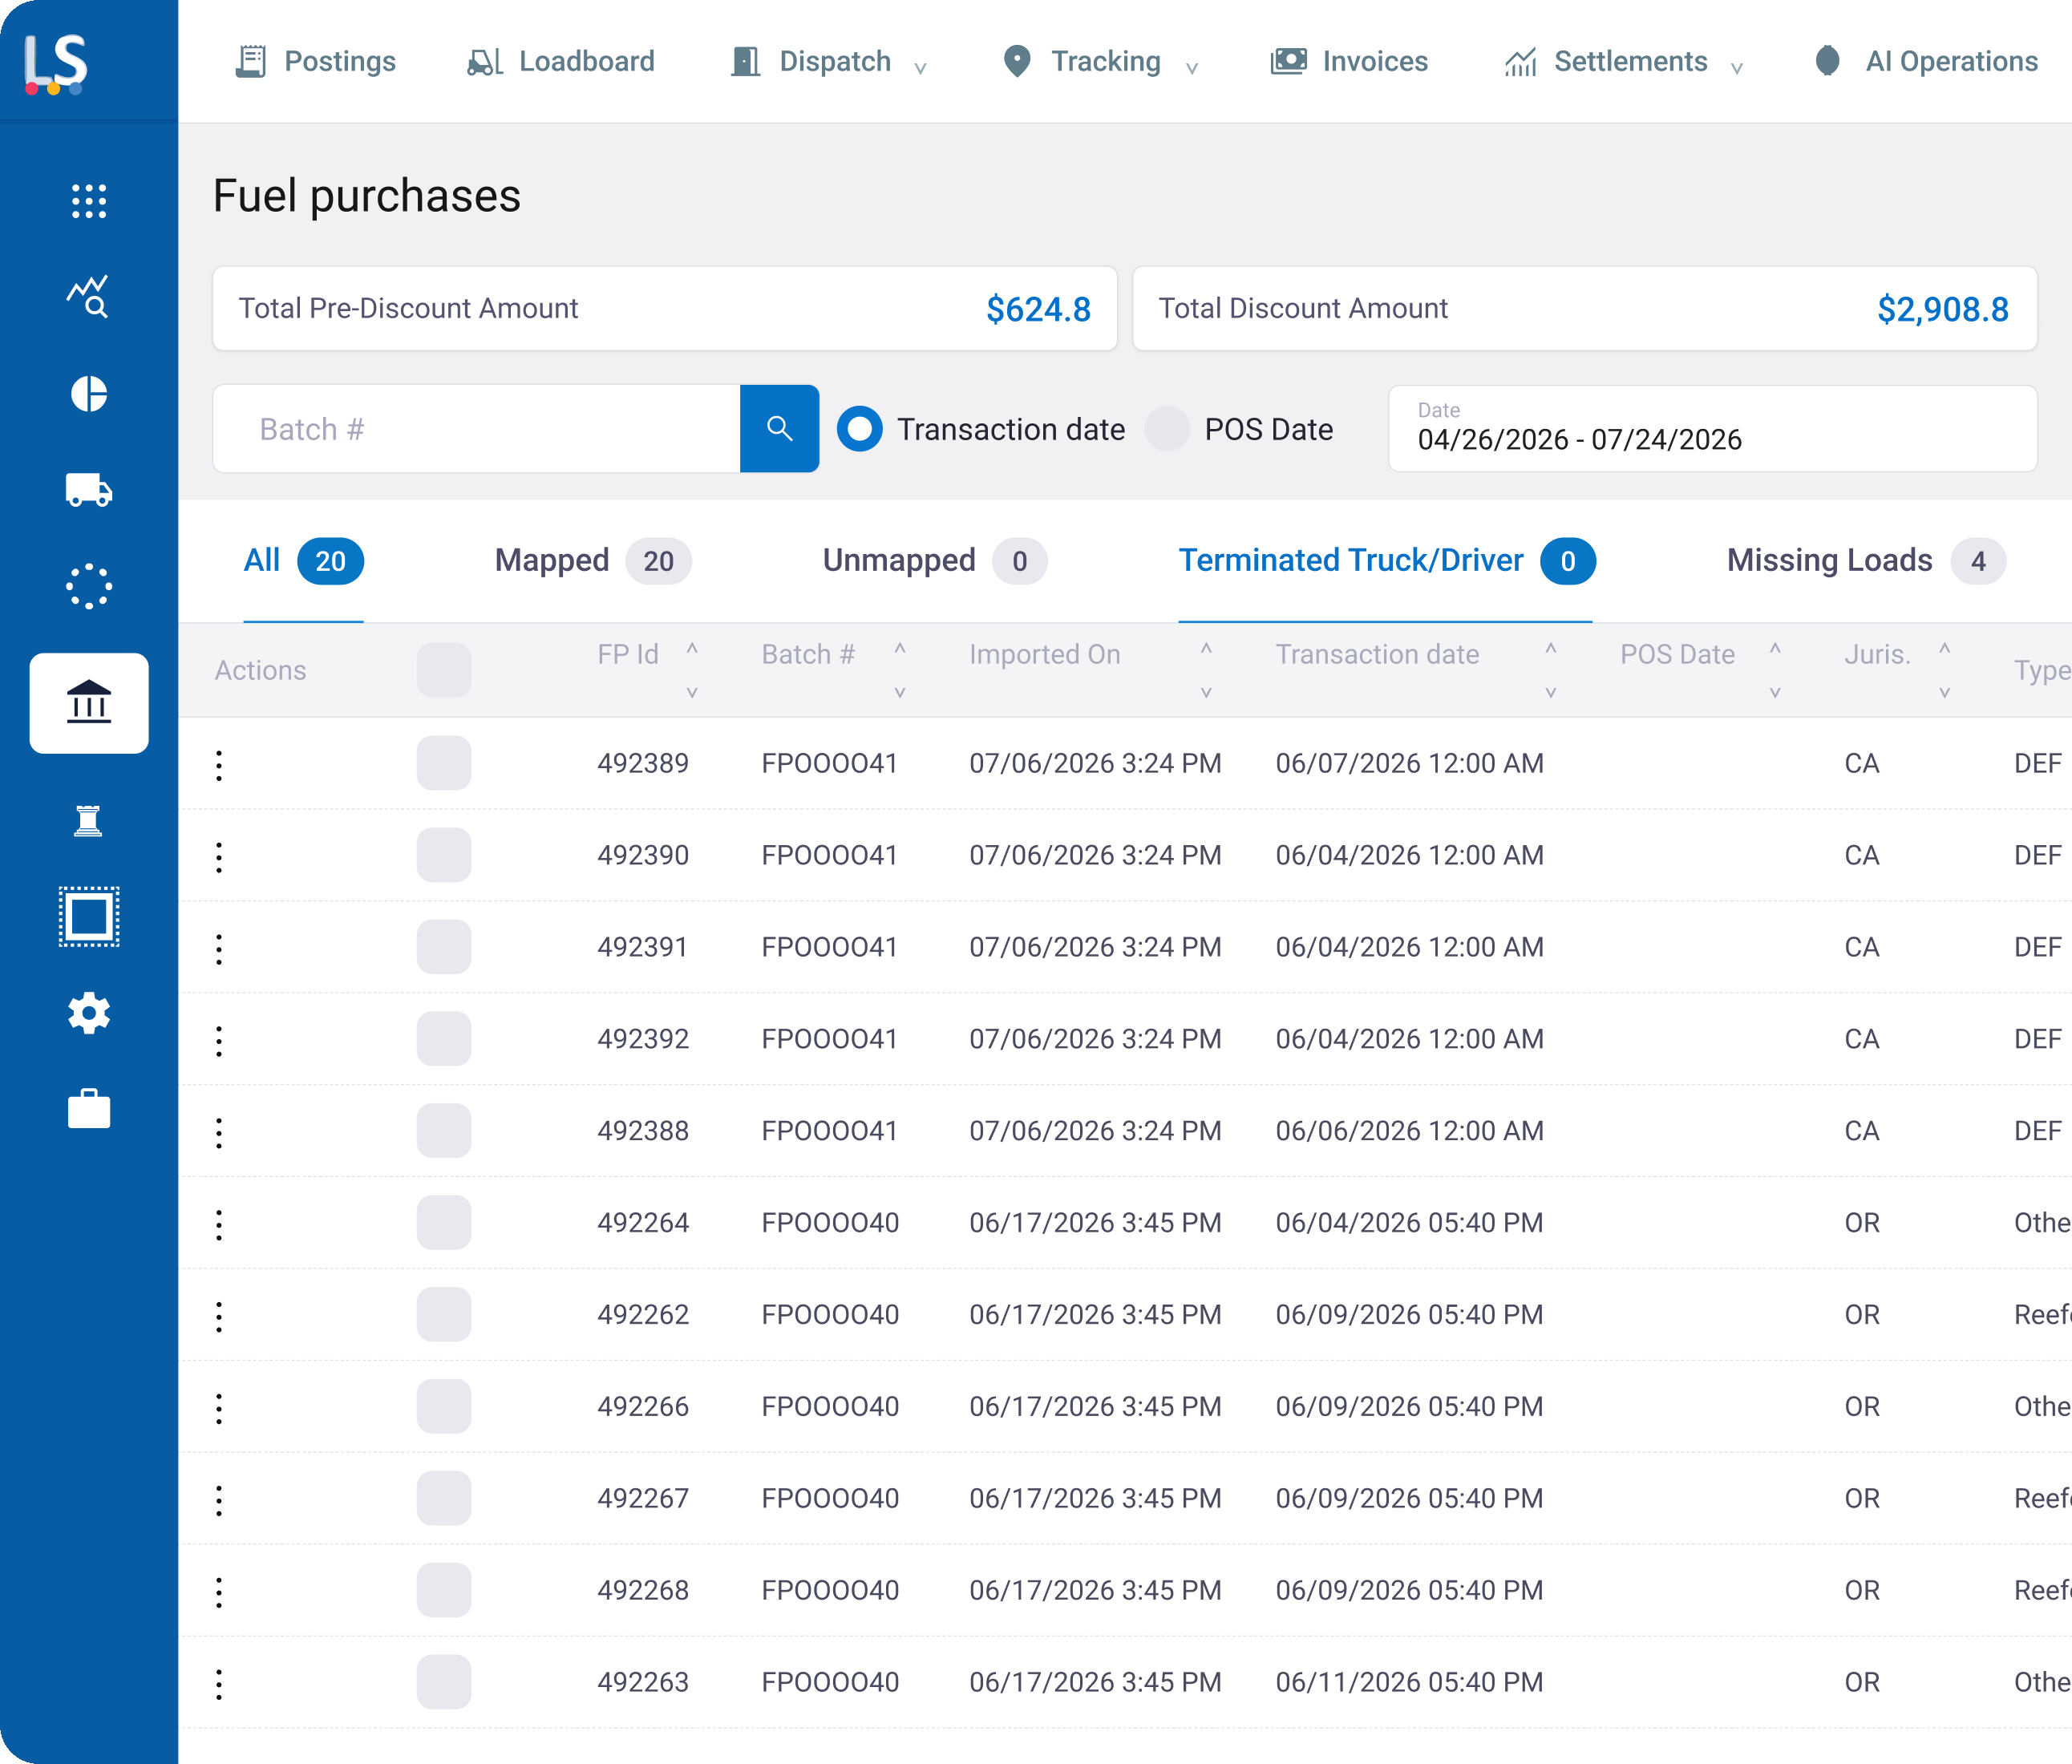
Task: Open the Invoices page
Action: tap(1349, 62)
